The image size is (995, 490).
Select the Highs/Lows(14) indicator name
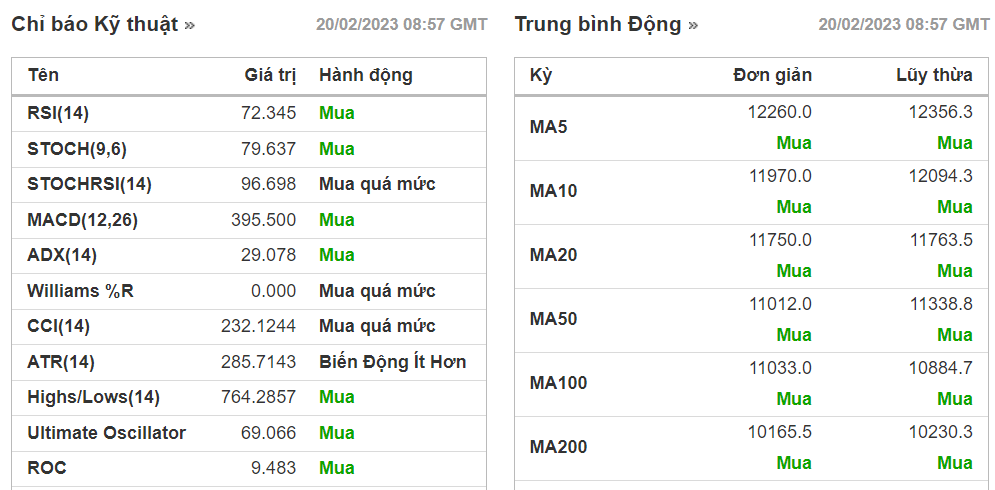point(93,397)
